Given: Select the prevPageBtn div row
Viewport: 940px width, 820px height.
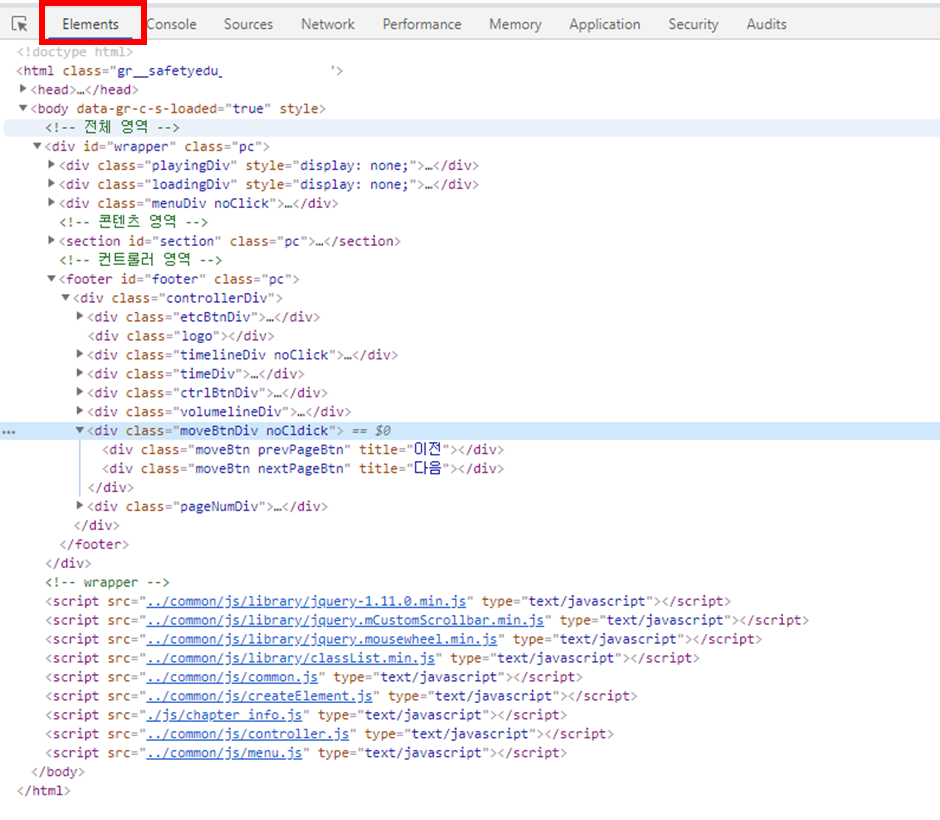Looking at the screenshot, I should point(303,450).
